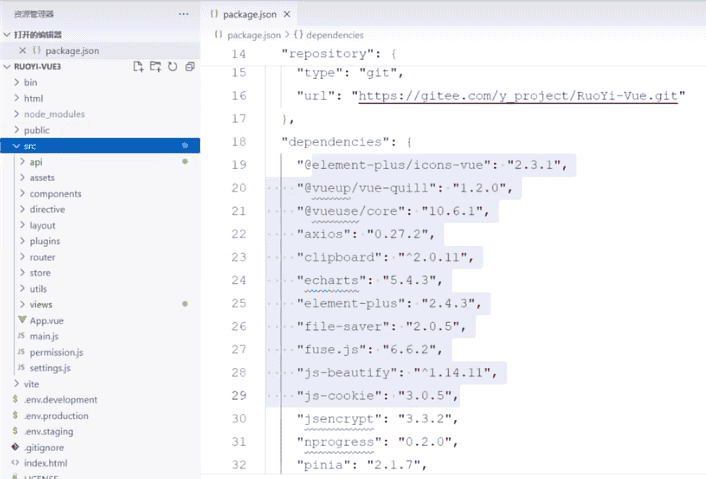Open permission.js from the file tree
Image resolution: width=706 pixels, height=479 pixels.
pos(56,352)
